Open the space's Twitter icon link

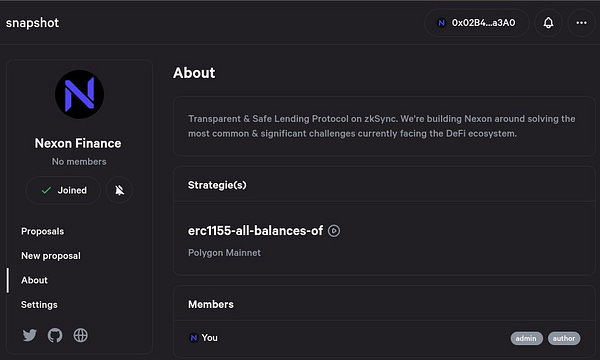pyautogui.click(x=29, y=336)
